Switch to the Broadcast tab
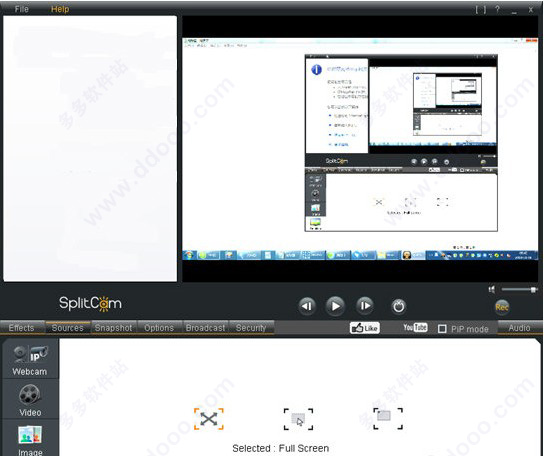This screenshot has height=456, width=545. [205, 328]
